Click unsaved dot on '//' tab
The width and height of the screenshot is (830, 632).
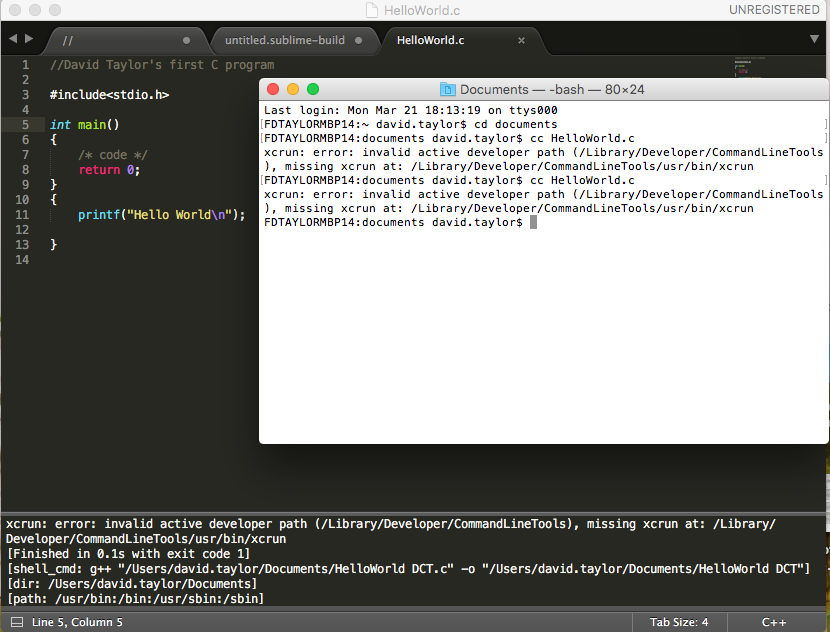coord(186,40)
